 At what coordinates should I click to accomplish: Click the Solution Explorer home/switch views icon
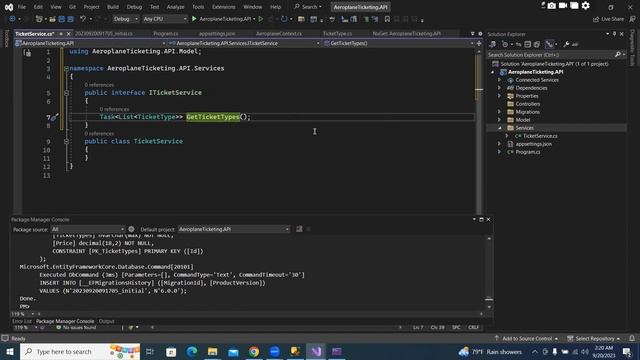(493, 44)
